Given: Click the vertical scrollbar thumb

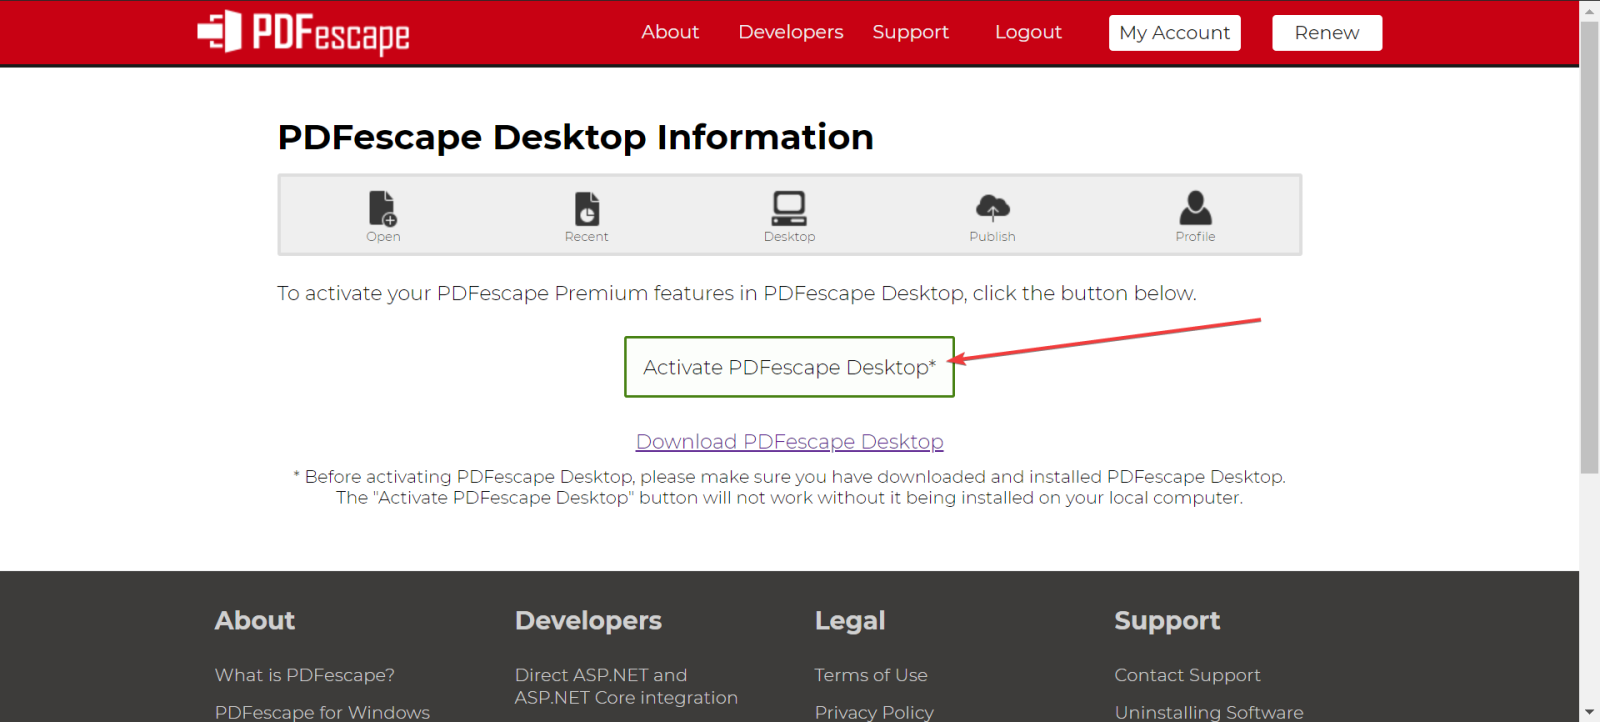Looking at the screenshot, I should pyautogui.click(x=1590, y=247).
